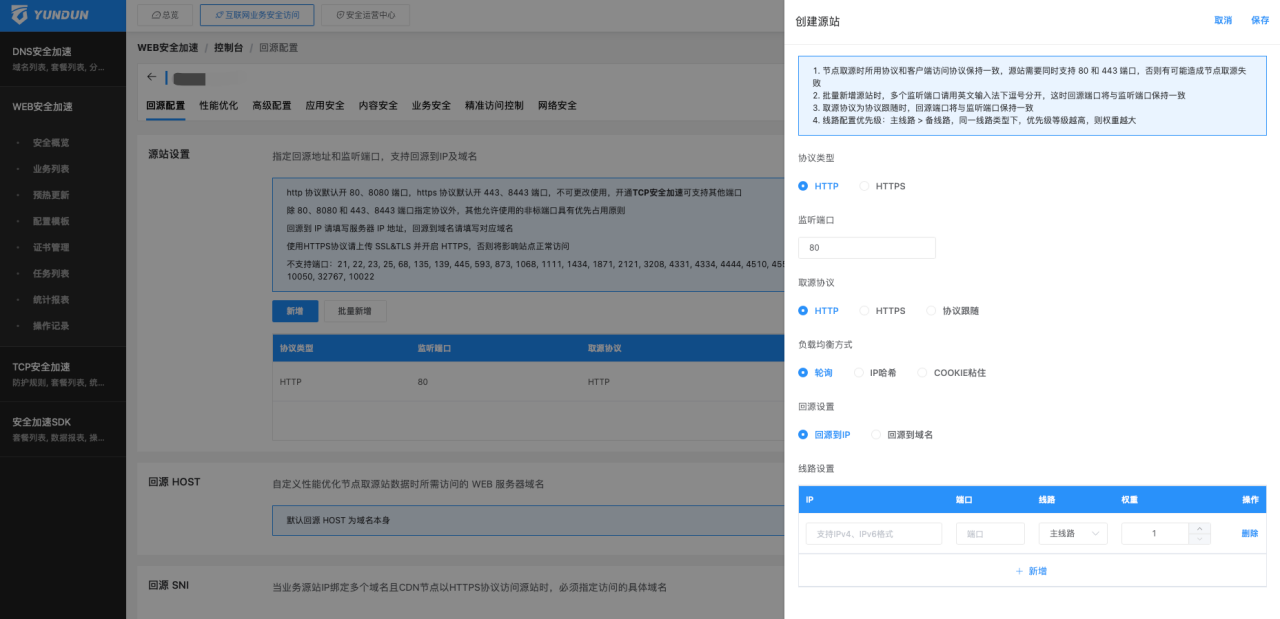Open the 业务安全 tab
This screenshot has height=619, width=1280.
click(431, 105)
